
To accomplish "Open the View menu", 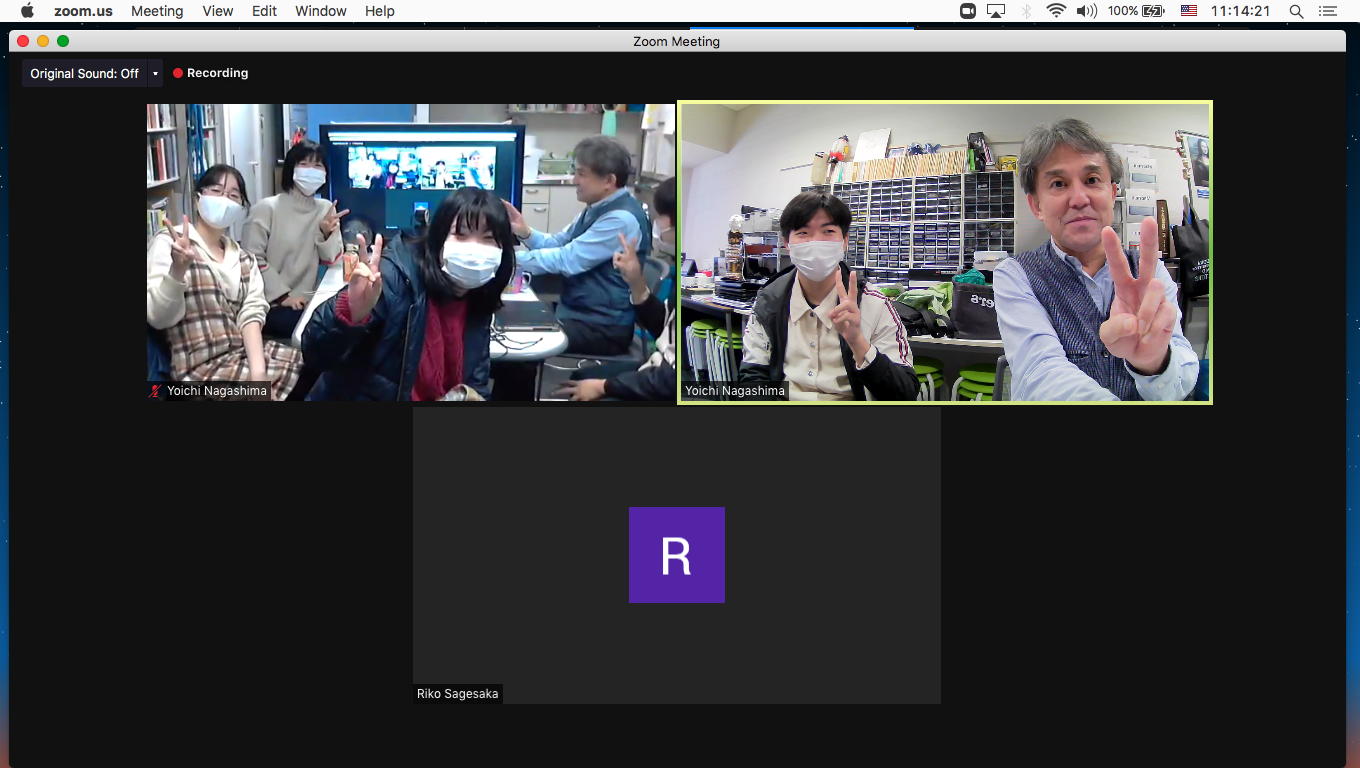I will (x=217, y=11).
